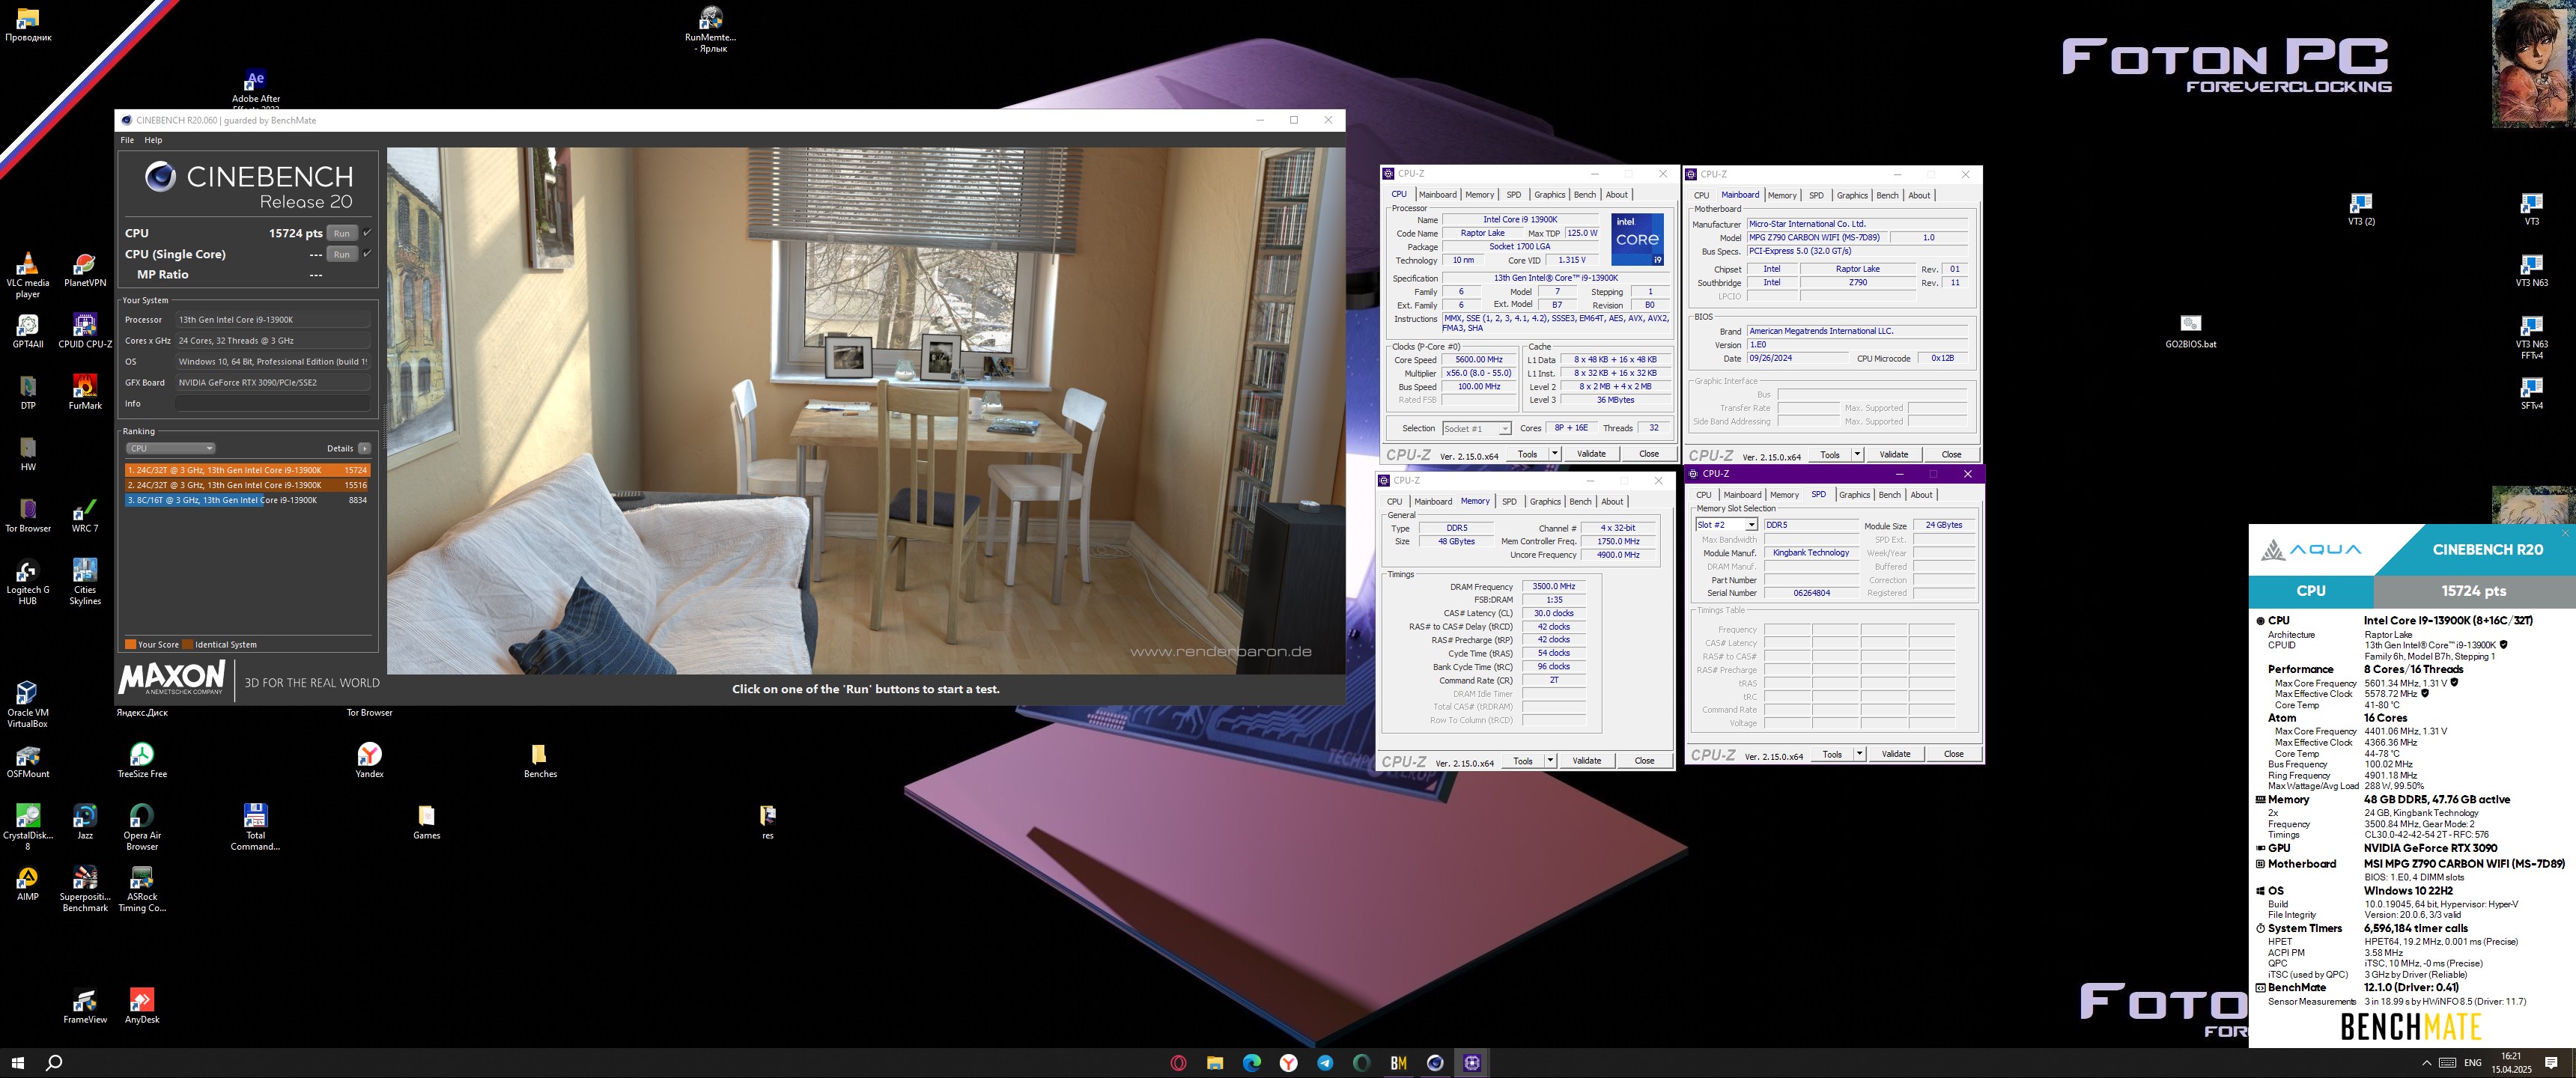
Task: Switch to SPD tab in CPU-Z Memory window
Action: 1509,502
